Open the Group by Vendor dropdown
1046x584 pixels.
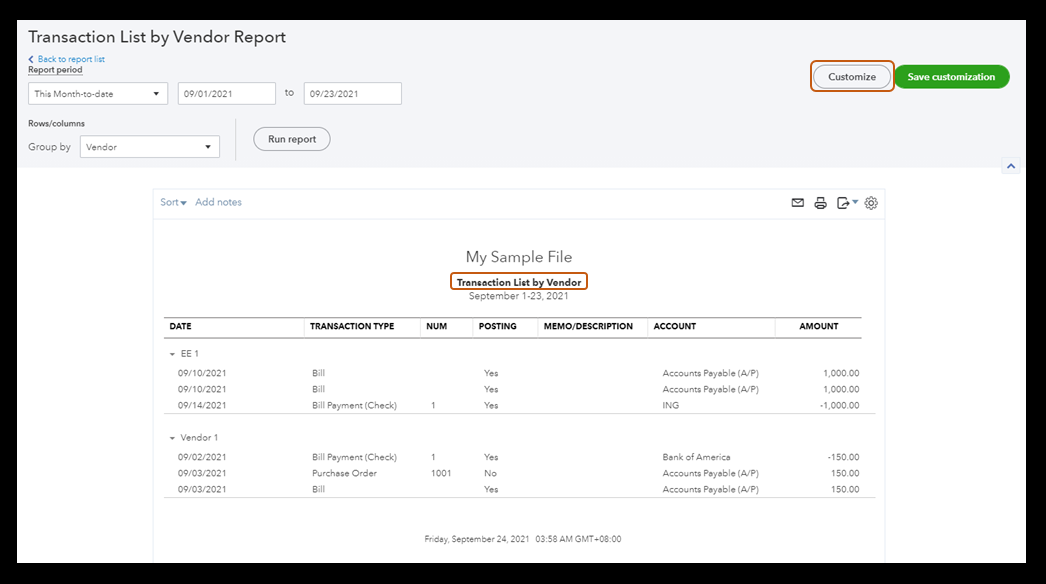click(150, 147)
